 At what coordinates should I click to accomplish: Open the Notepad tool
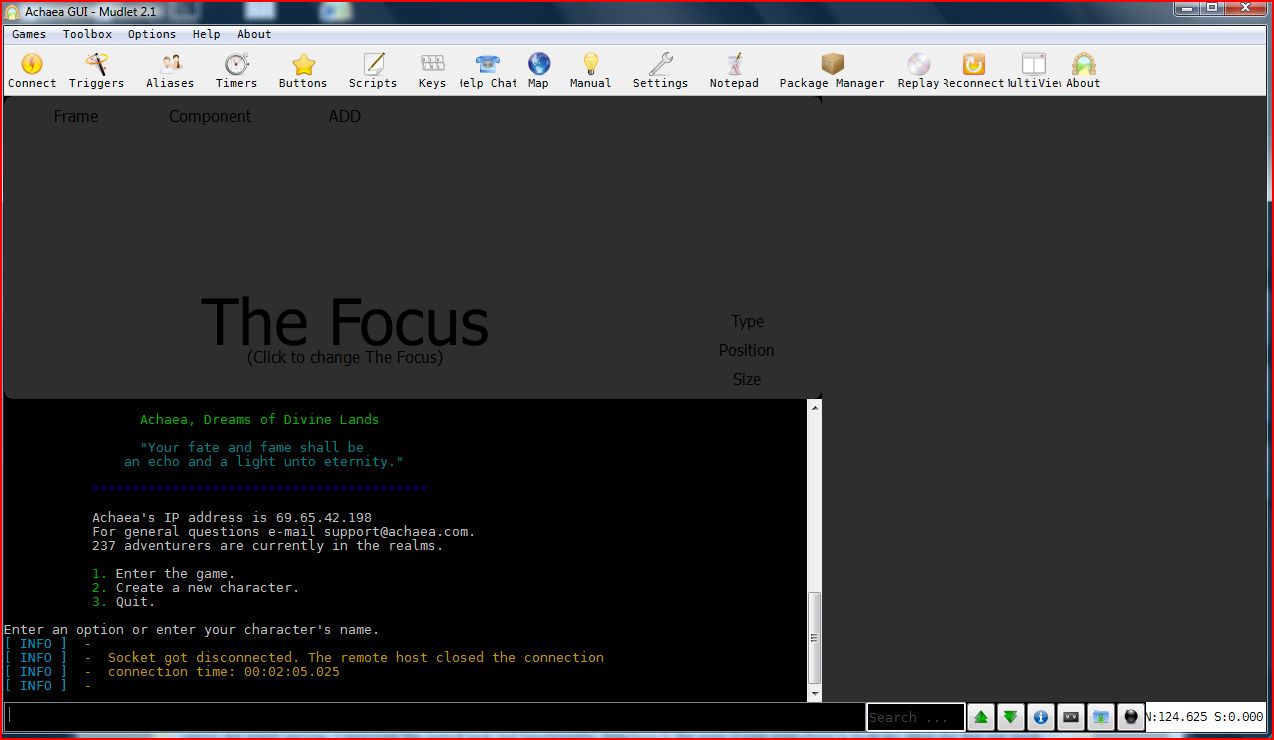point(734,71)
